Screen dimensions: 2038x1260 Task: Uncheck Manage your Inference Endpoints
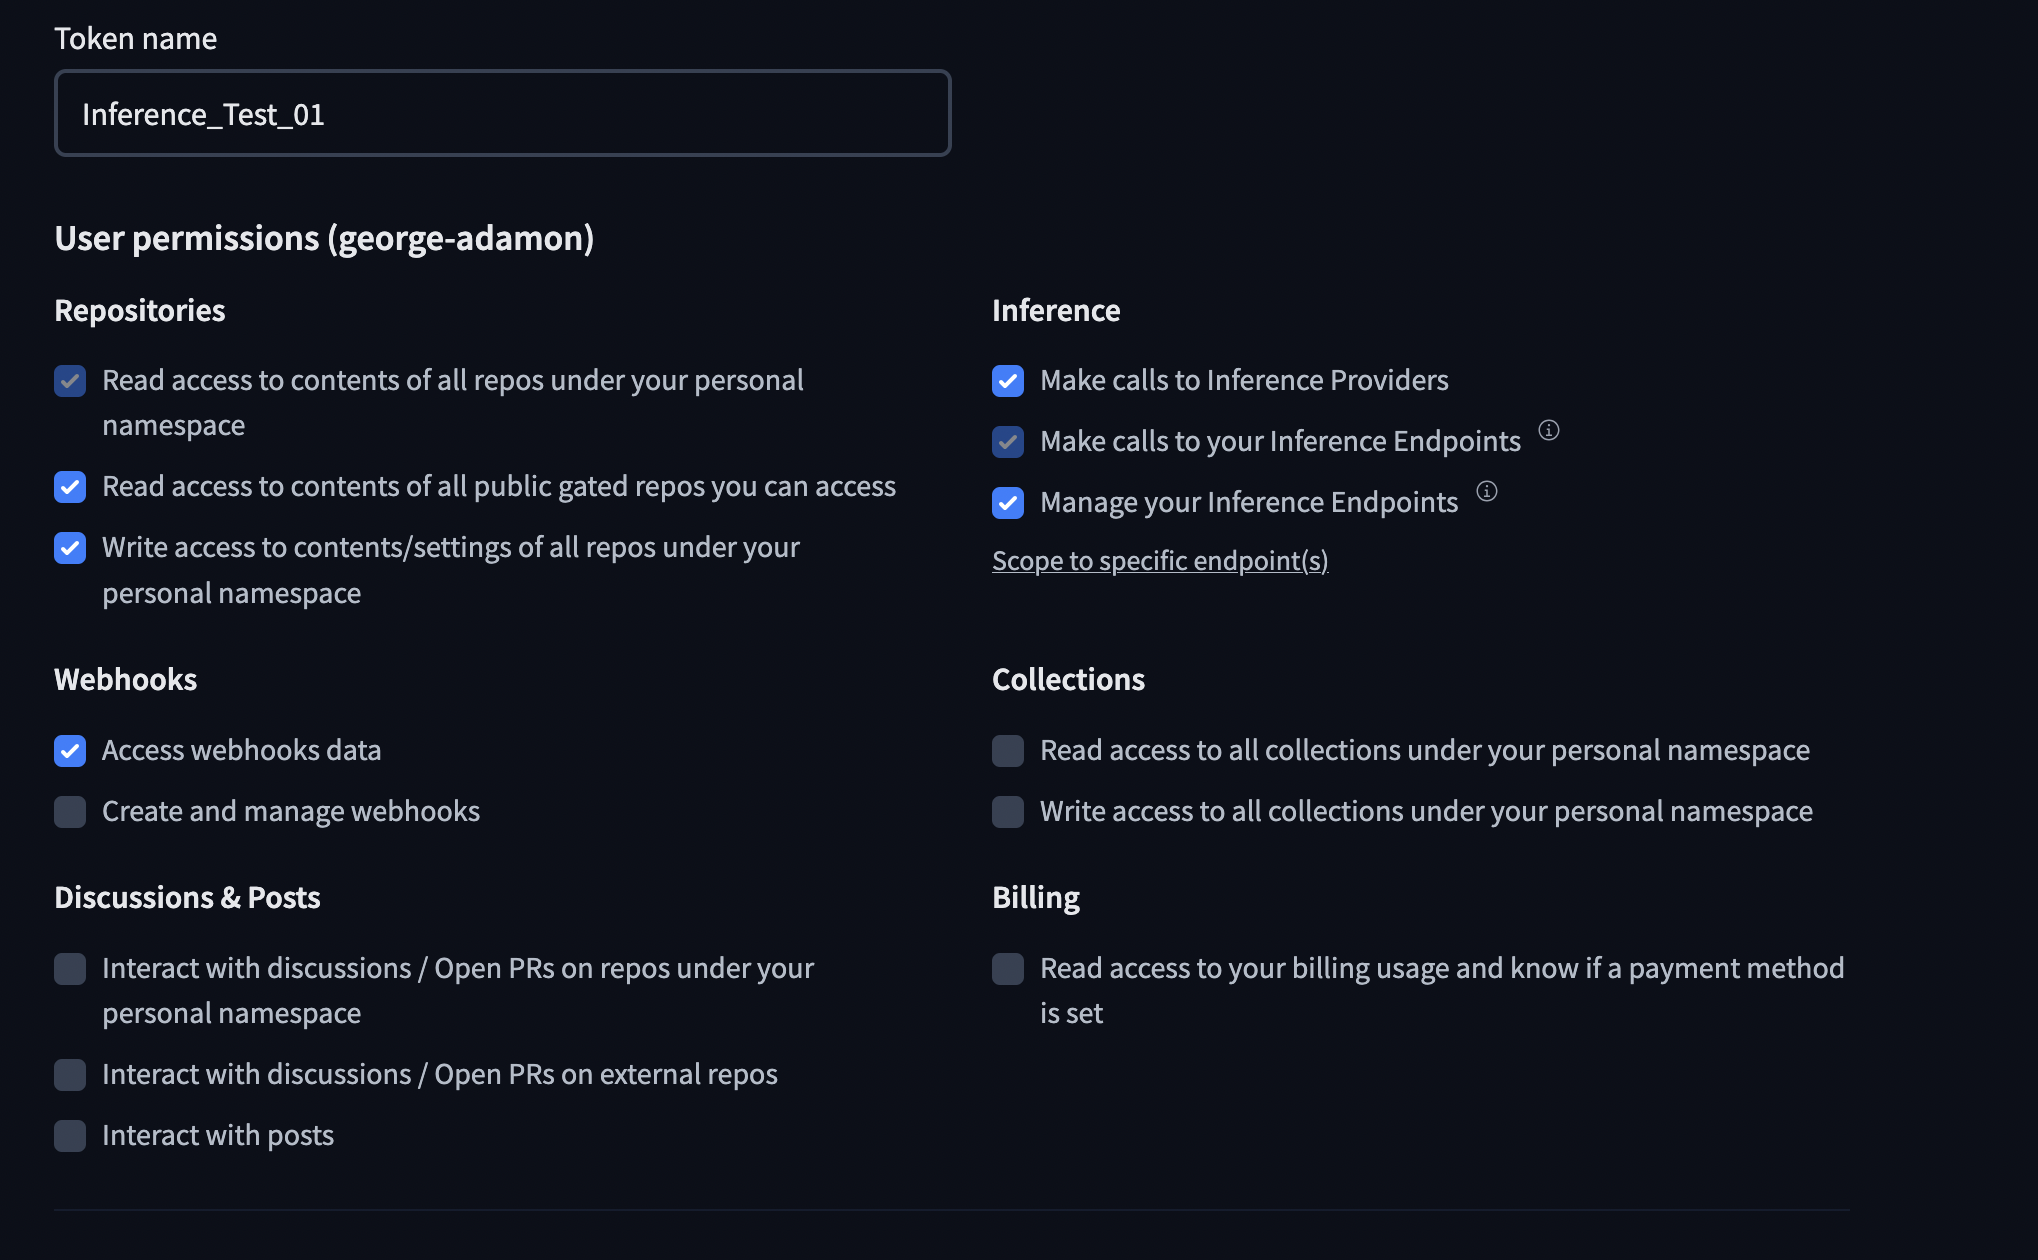point(1008,503)
